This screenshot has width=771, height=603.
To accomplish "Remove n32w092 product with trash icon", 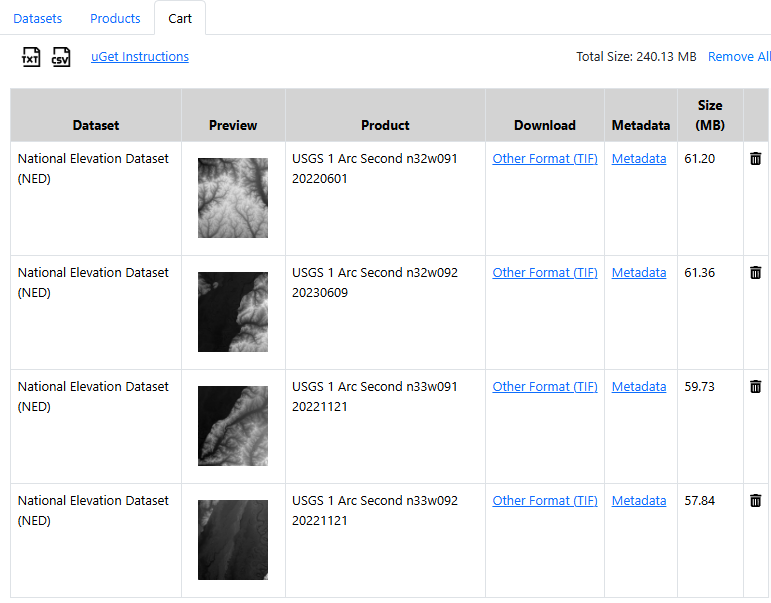I will tap(755, 273).
